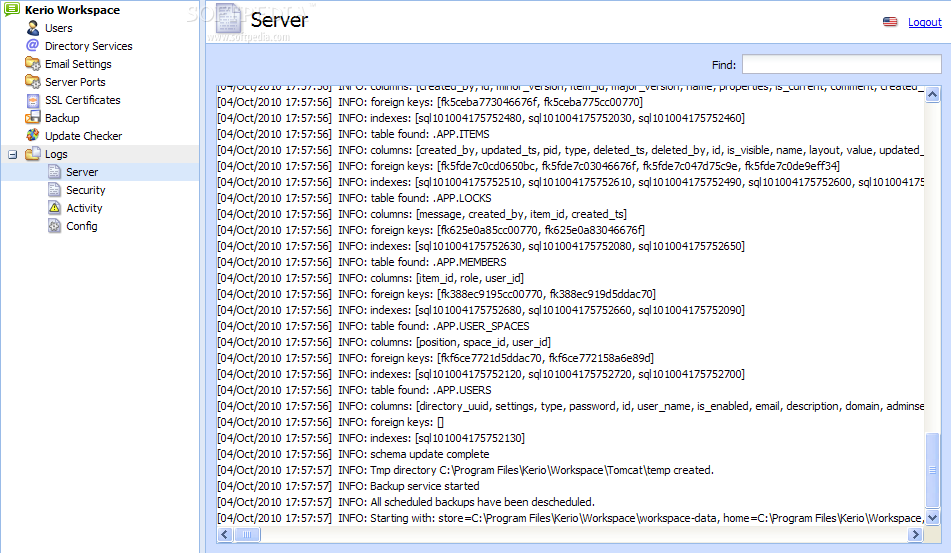Click the vertical scrollbar thumb

click(x=932, y=469)
